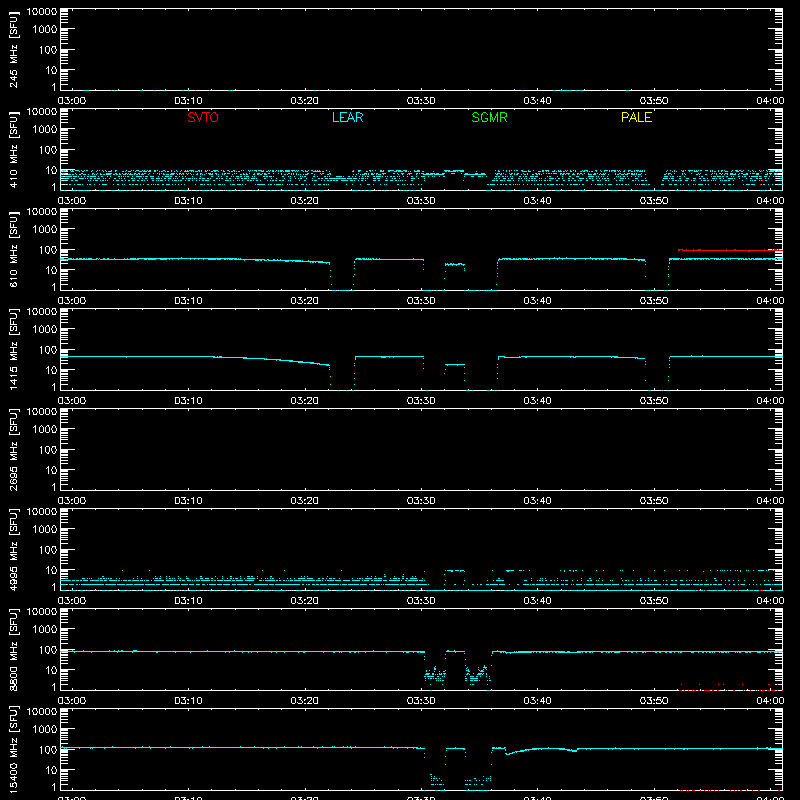Click the 1000 tick of the 2695 MHz panel
Viewport: 800px width, 800px height.
45,430
